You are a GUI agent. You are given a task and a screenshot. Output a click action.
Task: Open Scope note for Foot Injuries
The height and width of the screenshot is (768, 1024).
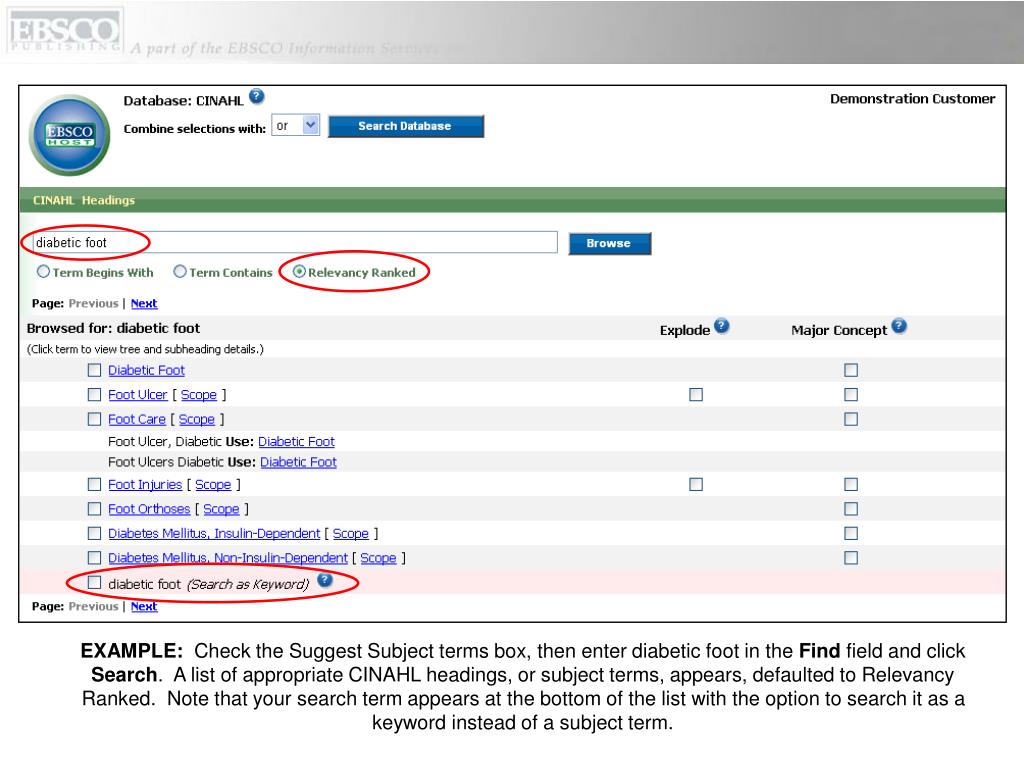[213, 485]
